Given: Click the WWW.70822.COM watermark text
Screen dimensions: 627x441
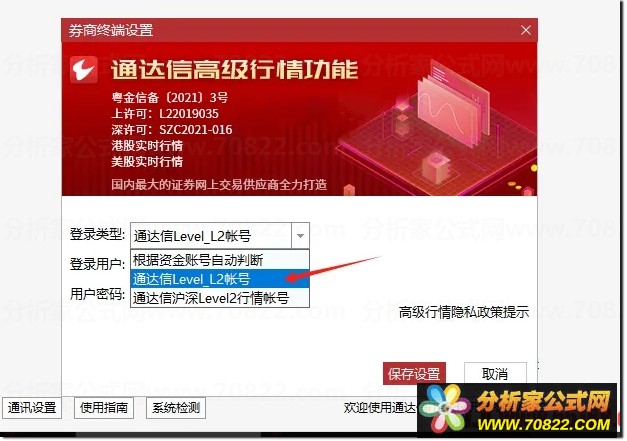Looking at the screenshot, I should [544, 424].
